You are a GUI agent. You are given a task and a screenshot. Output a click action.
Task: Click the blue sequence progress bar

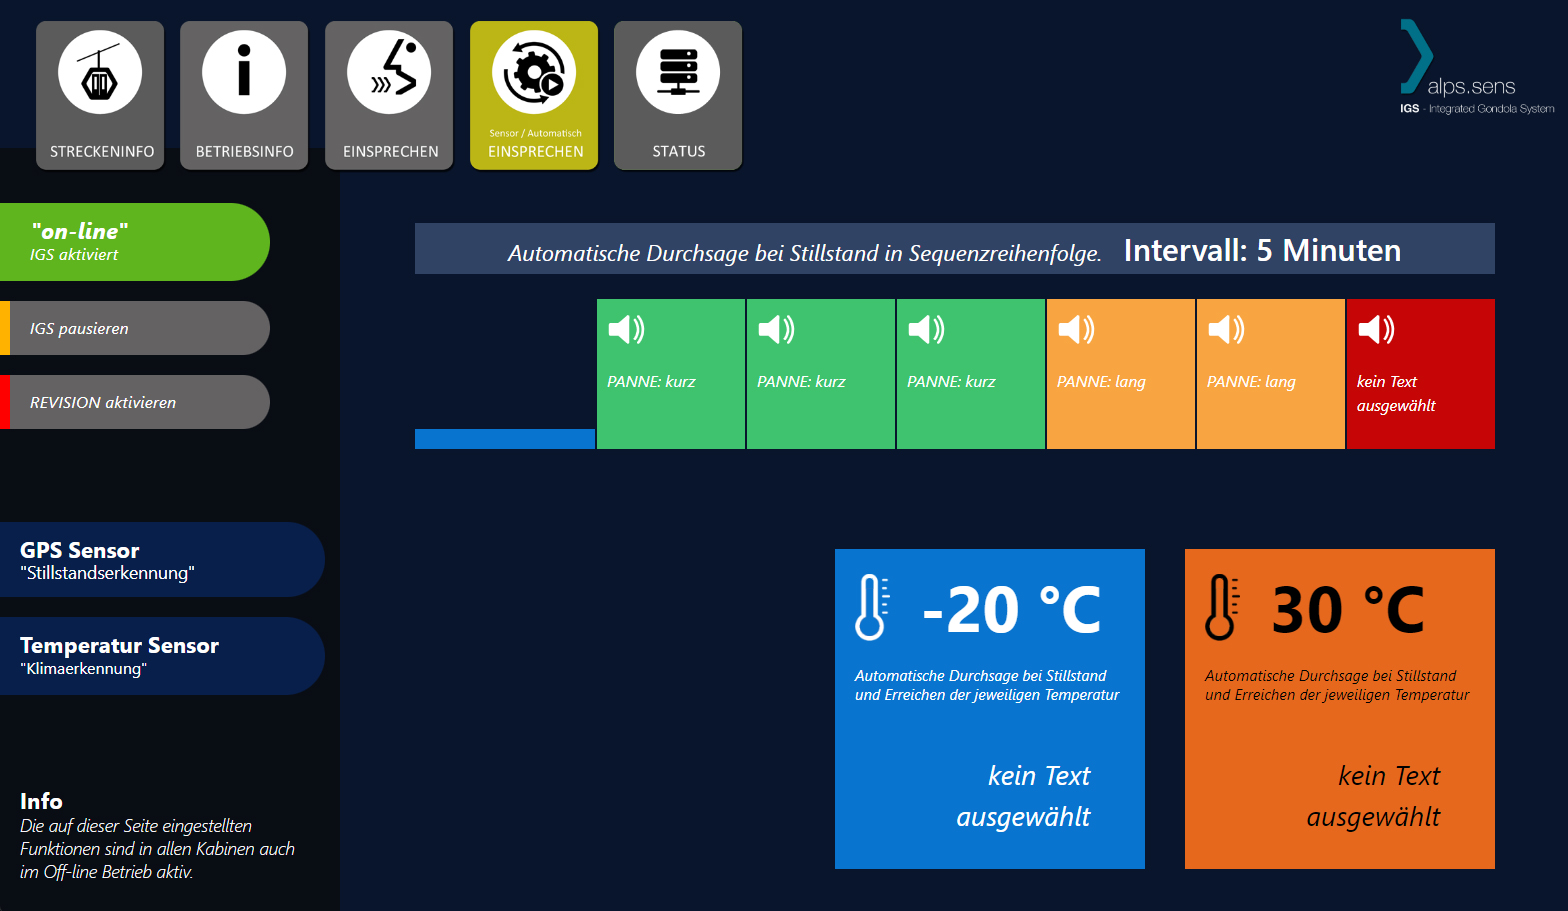[505, 439]
